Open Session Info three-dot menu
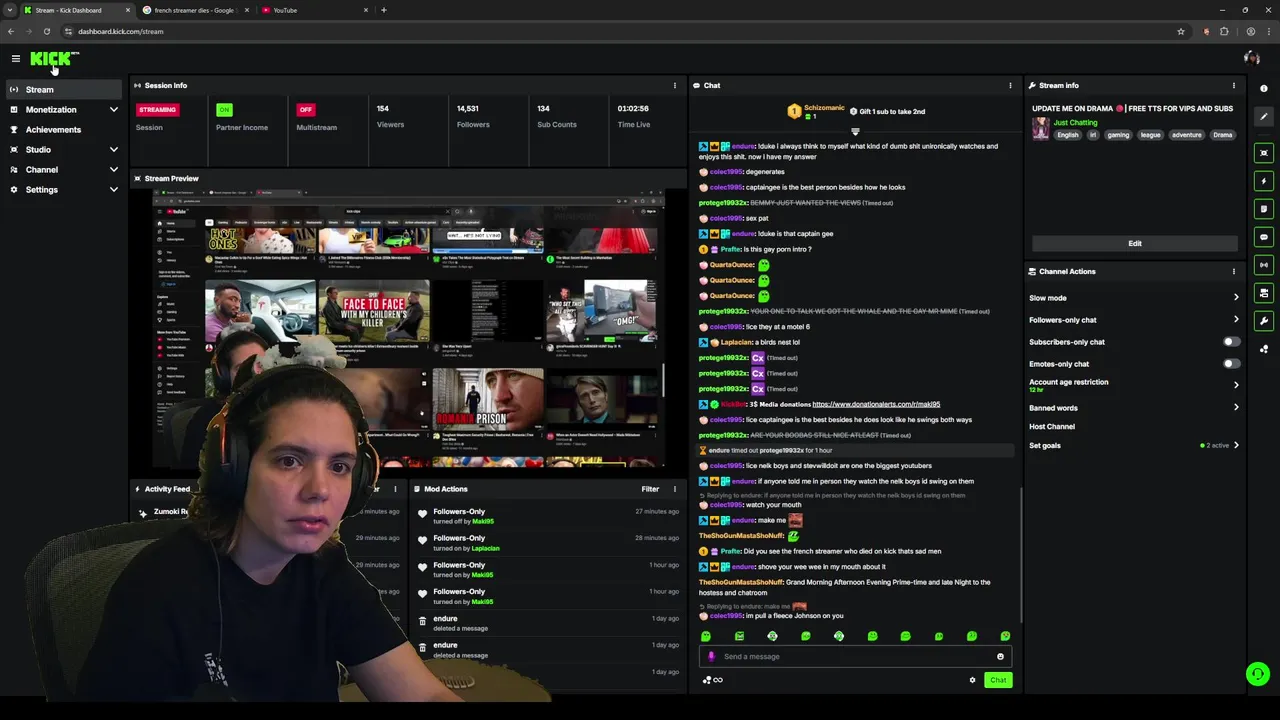This screenshot has height=720, width=1280. pos(675,86)
